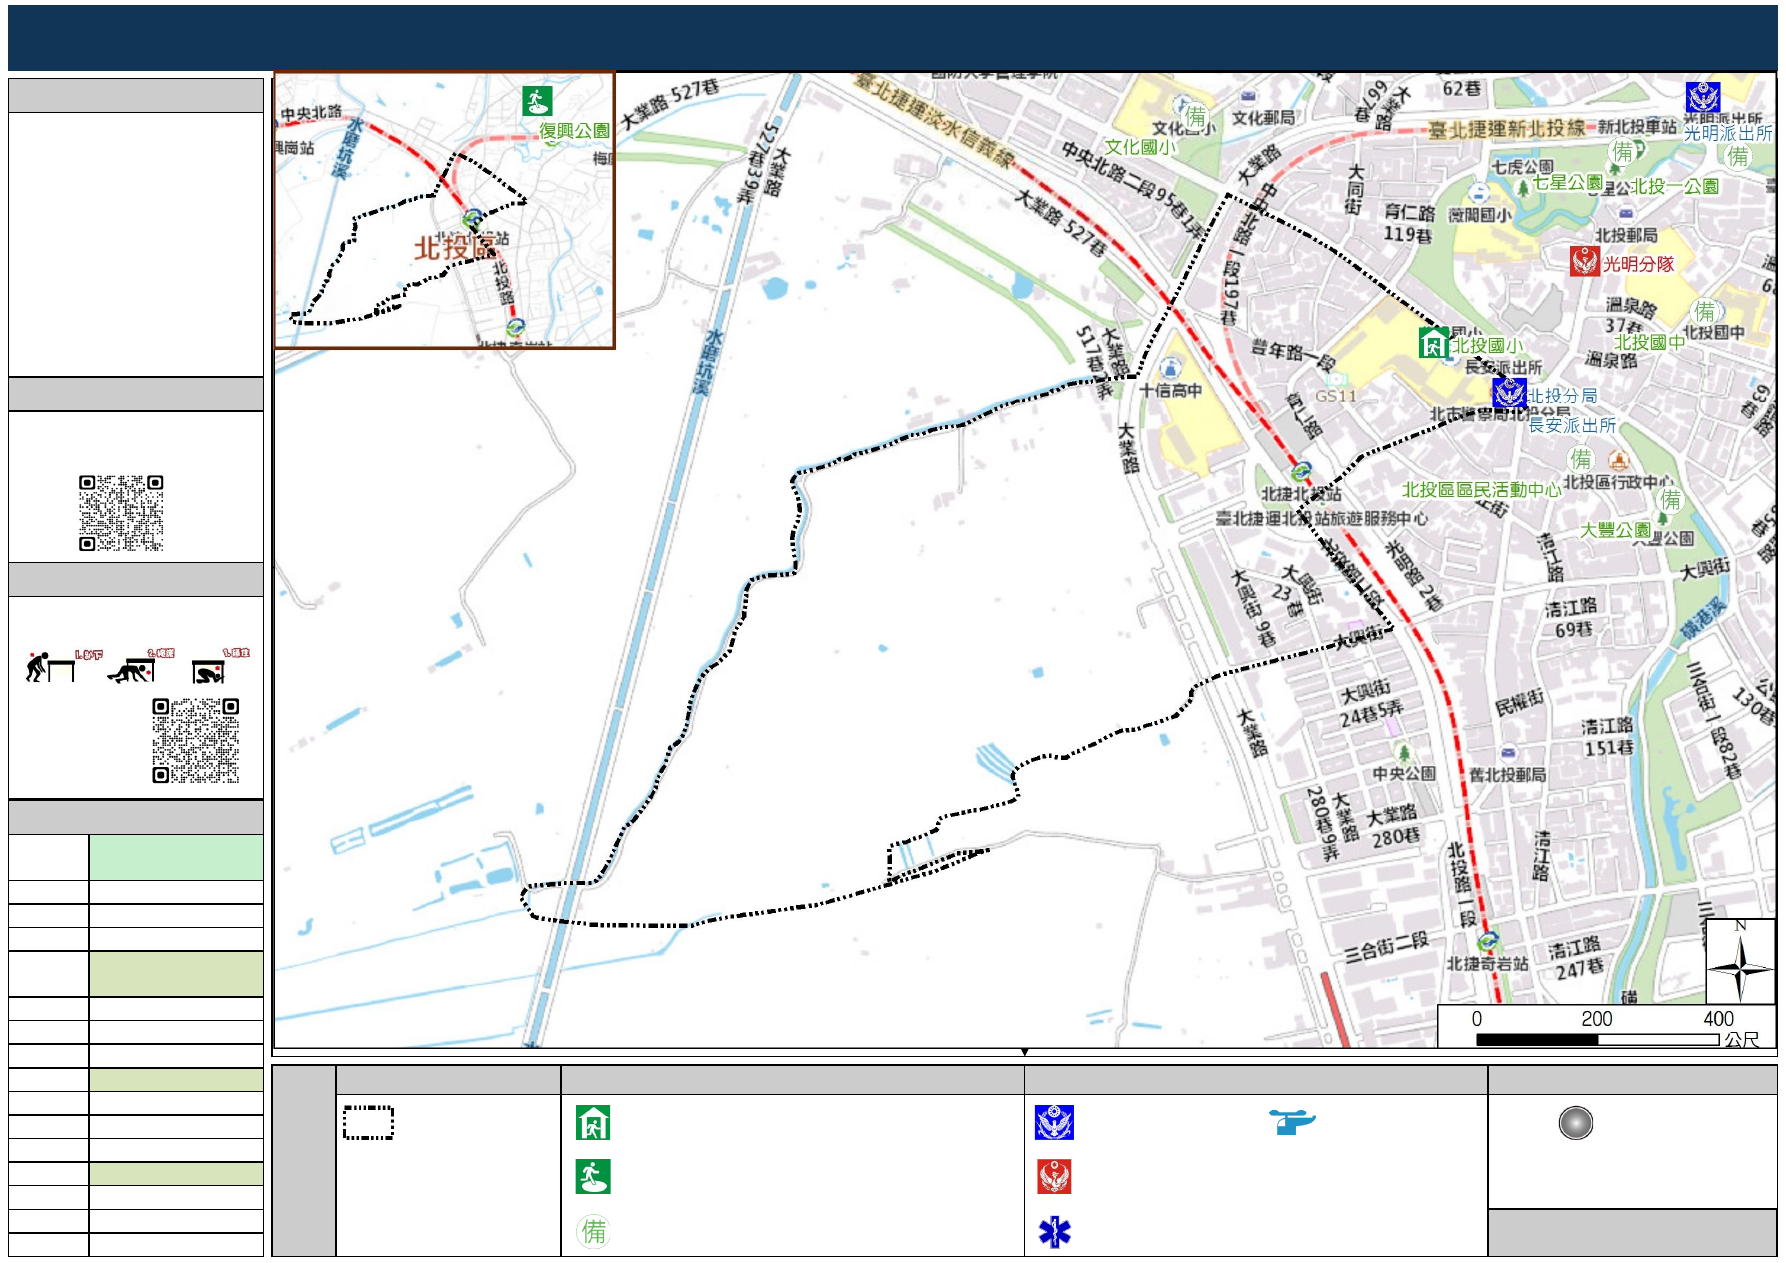
Task: Click the legend's green shelter house icon
Action: pos(593,1123)
